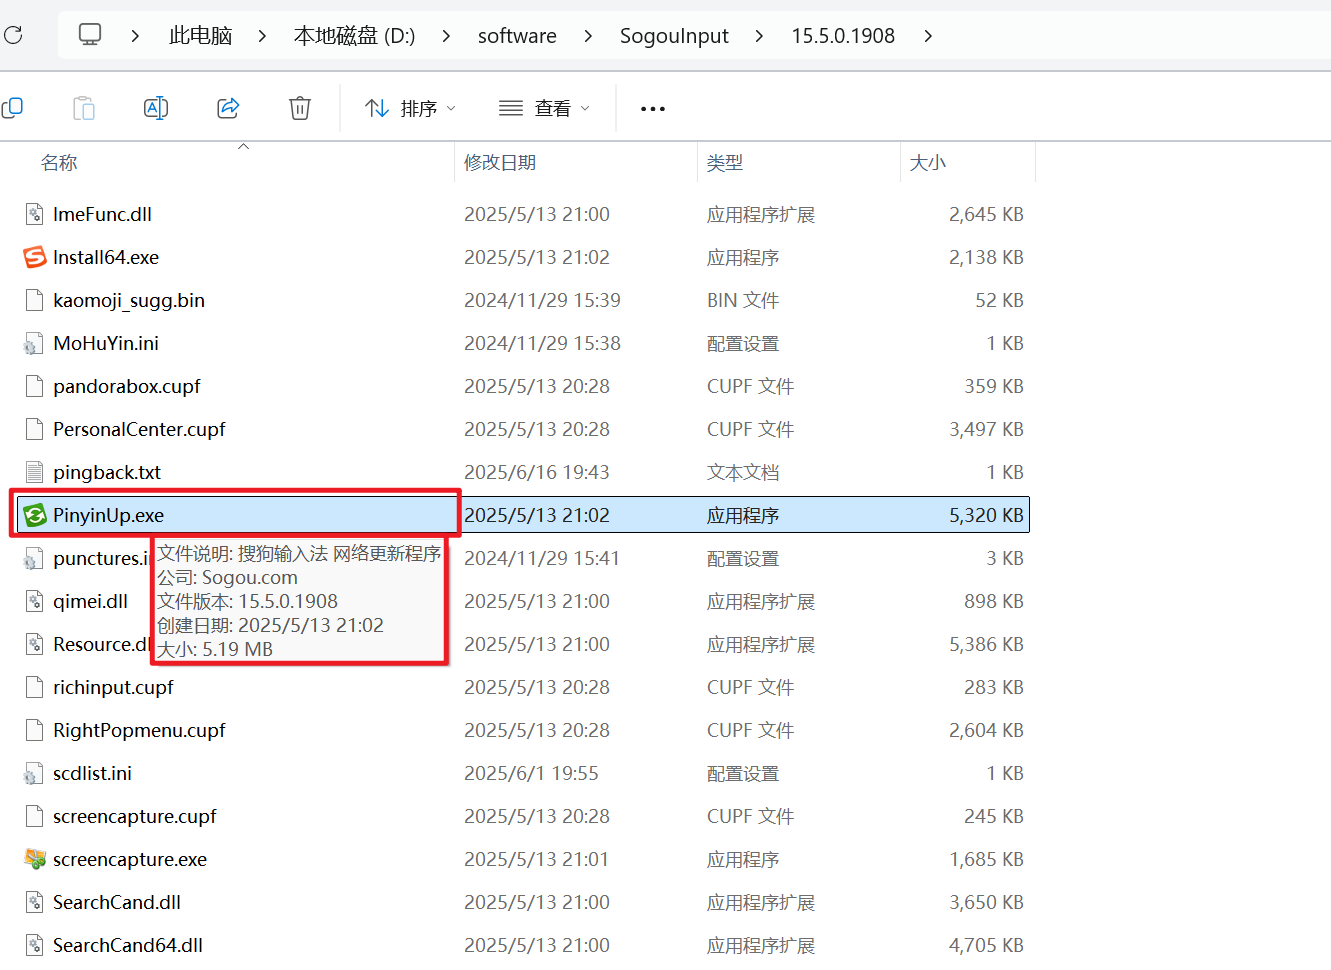1331x970 pixels.
Task: Click the 2,645 KB size of ImeFunc.dll
Action: 986,214
